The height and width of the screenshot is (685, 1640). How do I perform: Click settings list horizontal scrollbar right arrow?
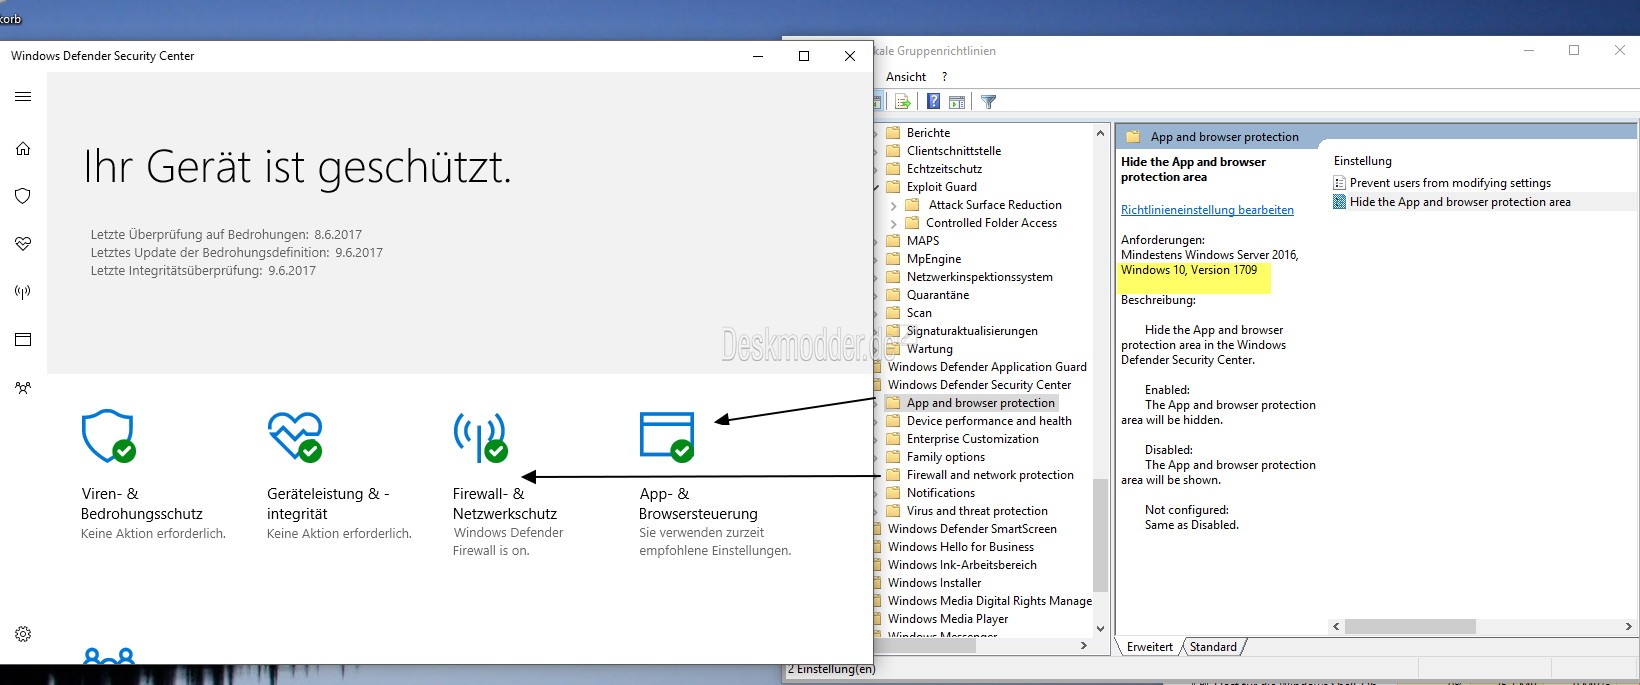1629,626
